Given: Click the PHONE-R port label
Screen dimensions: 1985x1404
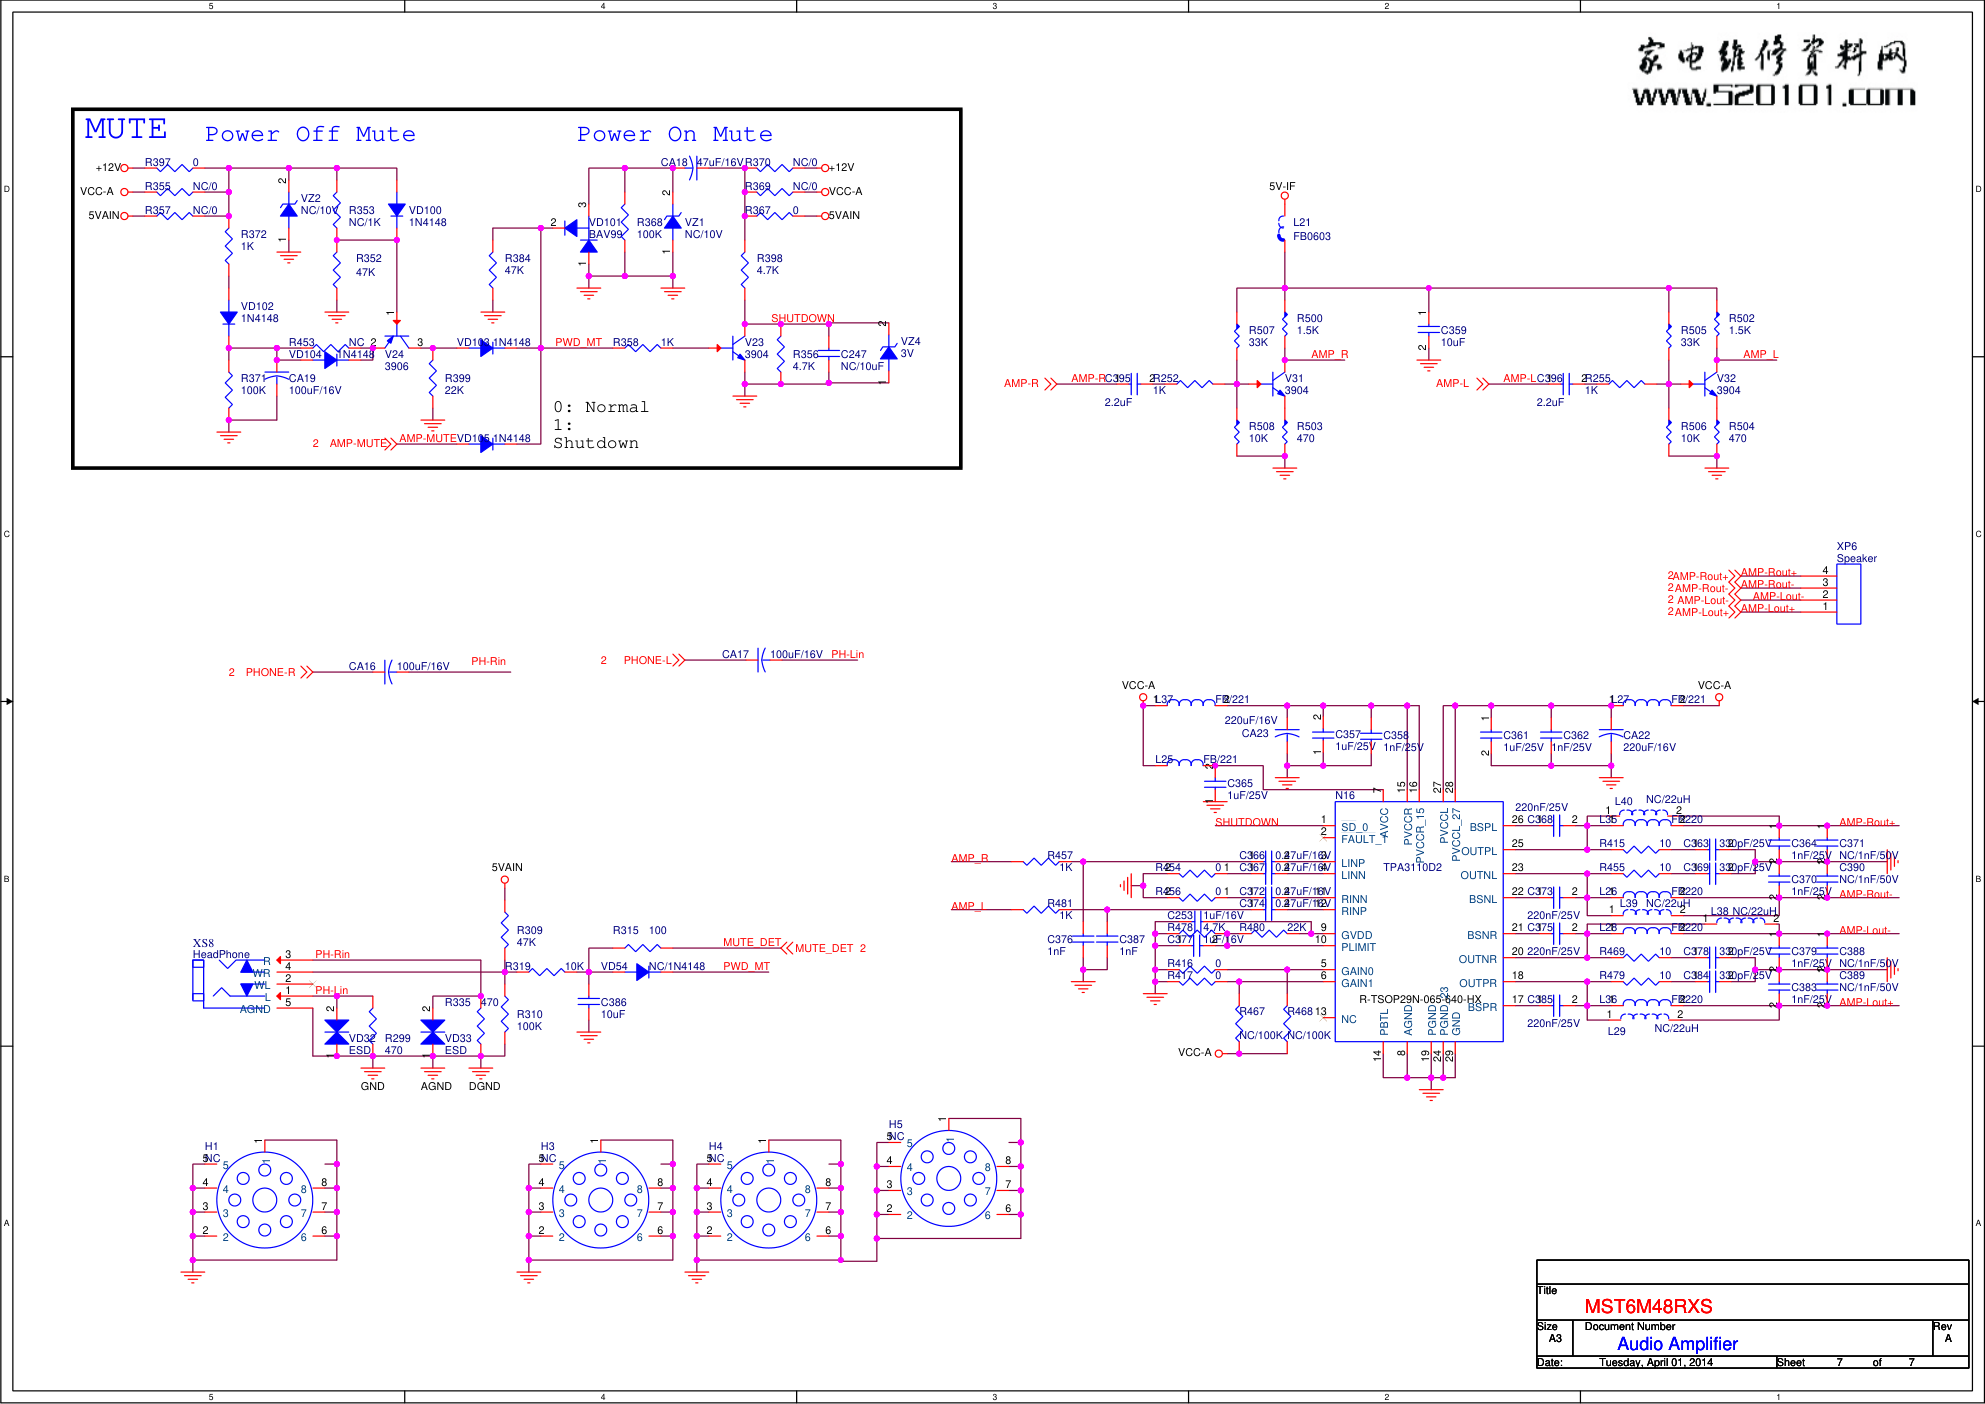Looking at the screenshot, I should click(x=271, y=672).
